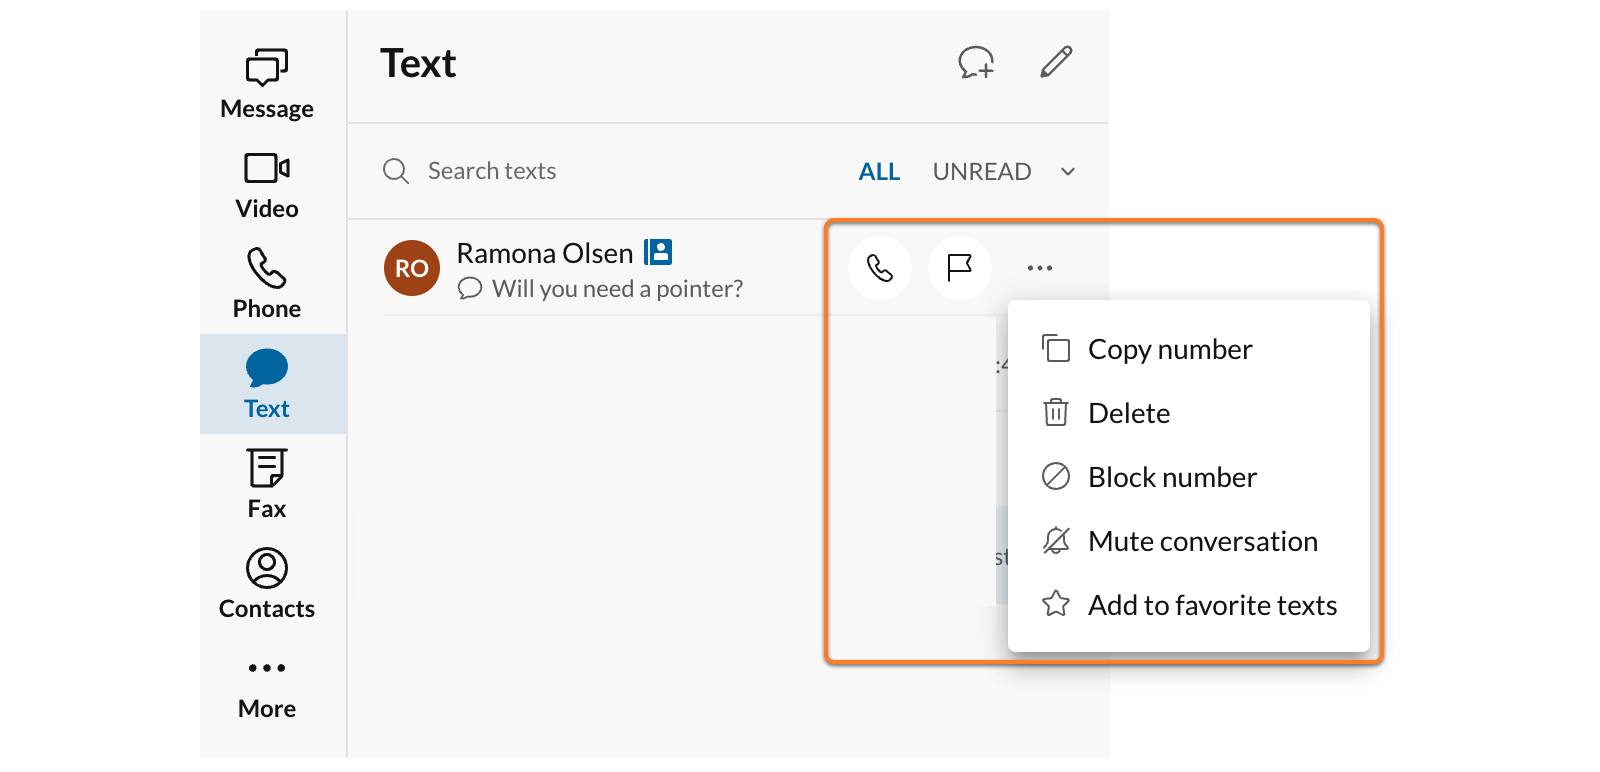This screenshot has width=1600, height=772.
Task: Click the compose pencil icon
Action: (x=1056, y=62)
